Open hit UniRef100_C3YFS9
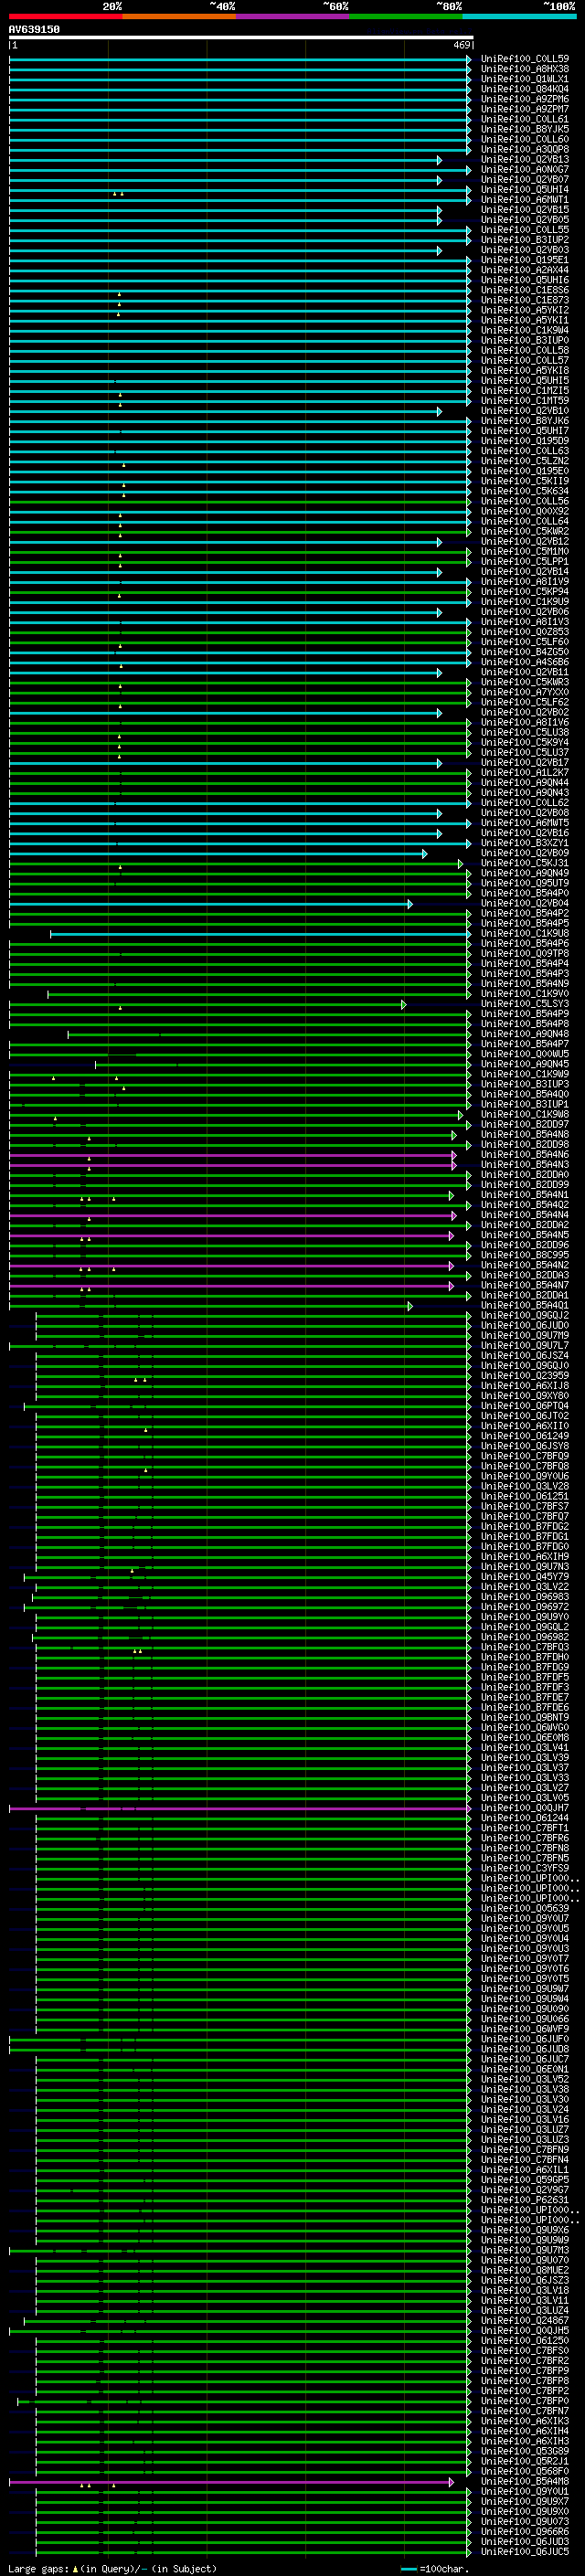Image resolution: width=585 pixels, height=2576 pixels. point(525,1868)
